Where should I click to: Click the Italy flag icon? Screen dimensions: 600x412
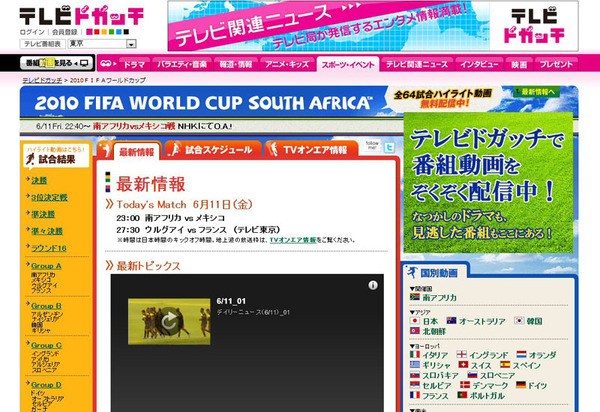(415, 355)
